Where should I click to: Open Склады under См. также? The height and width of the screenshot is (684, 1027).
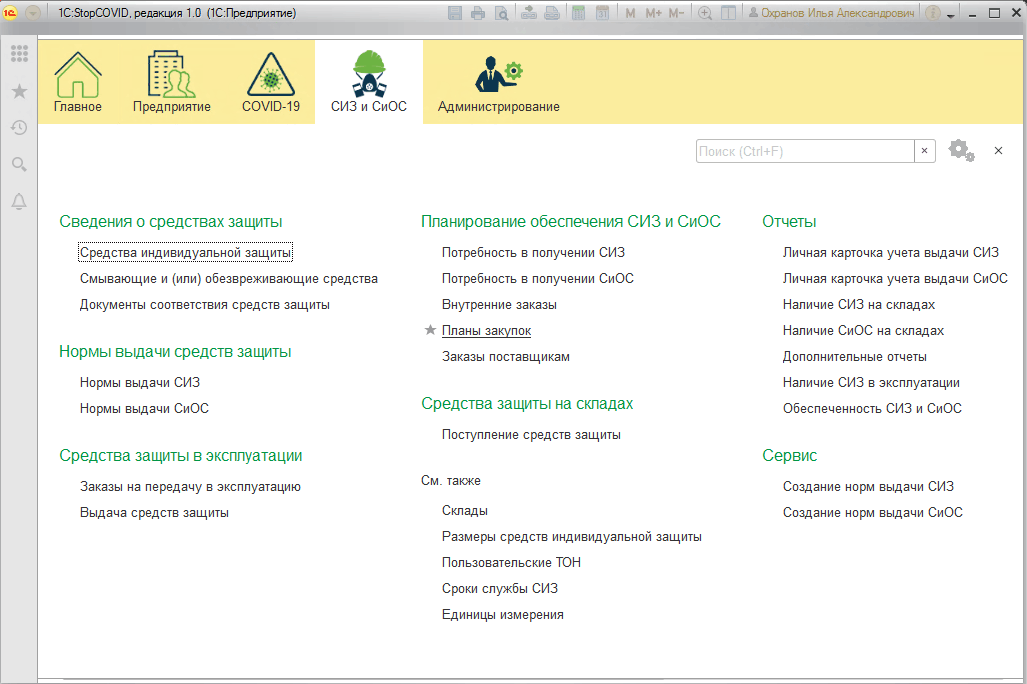[464, 511]
